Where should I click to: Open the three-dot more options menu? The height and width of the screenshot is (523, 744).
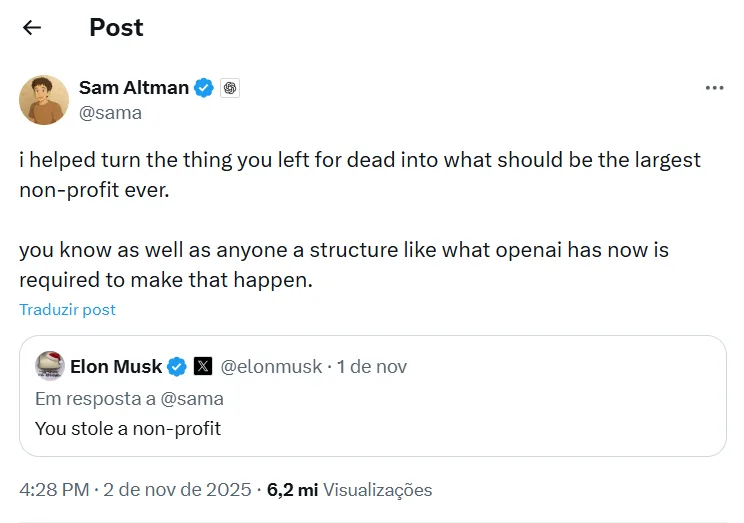pyautogui.click(x=714, y=88)
